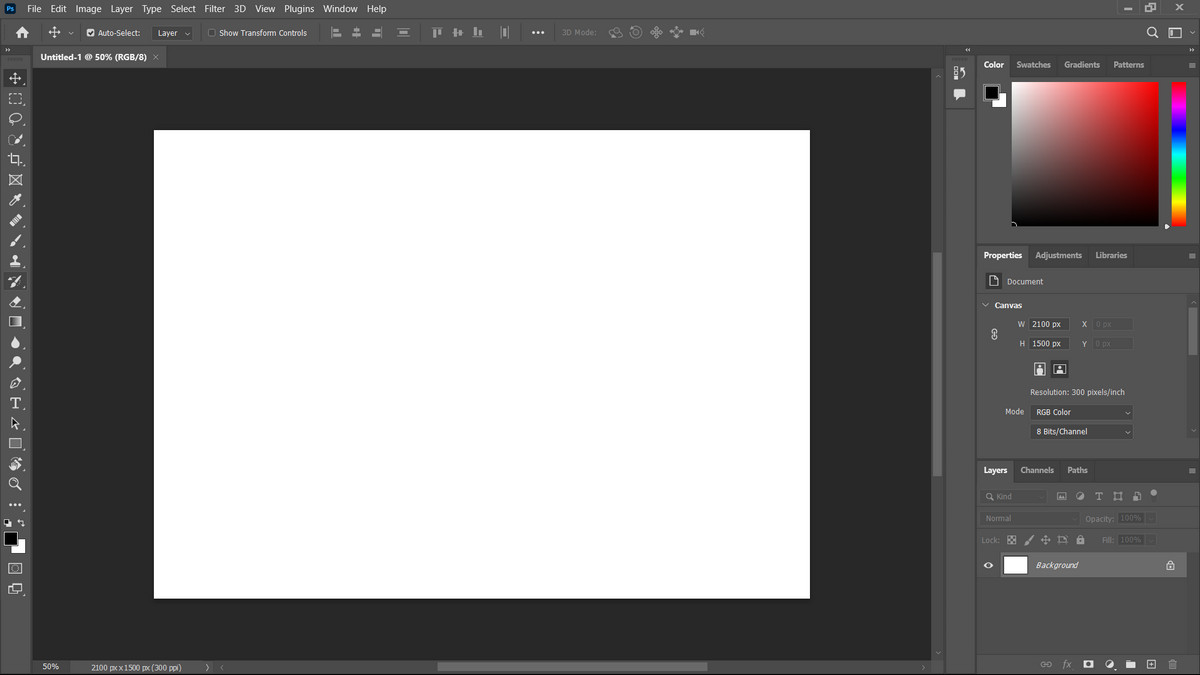Select the Brush tool
The width and height of the screenshot is (1200, 675).
point(15,241)
